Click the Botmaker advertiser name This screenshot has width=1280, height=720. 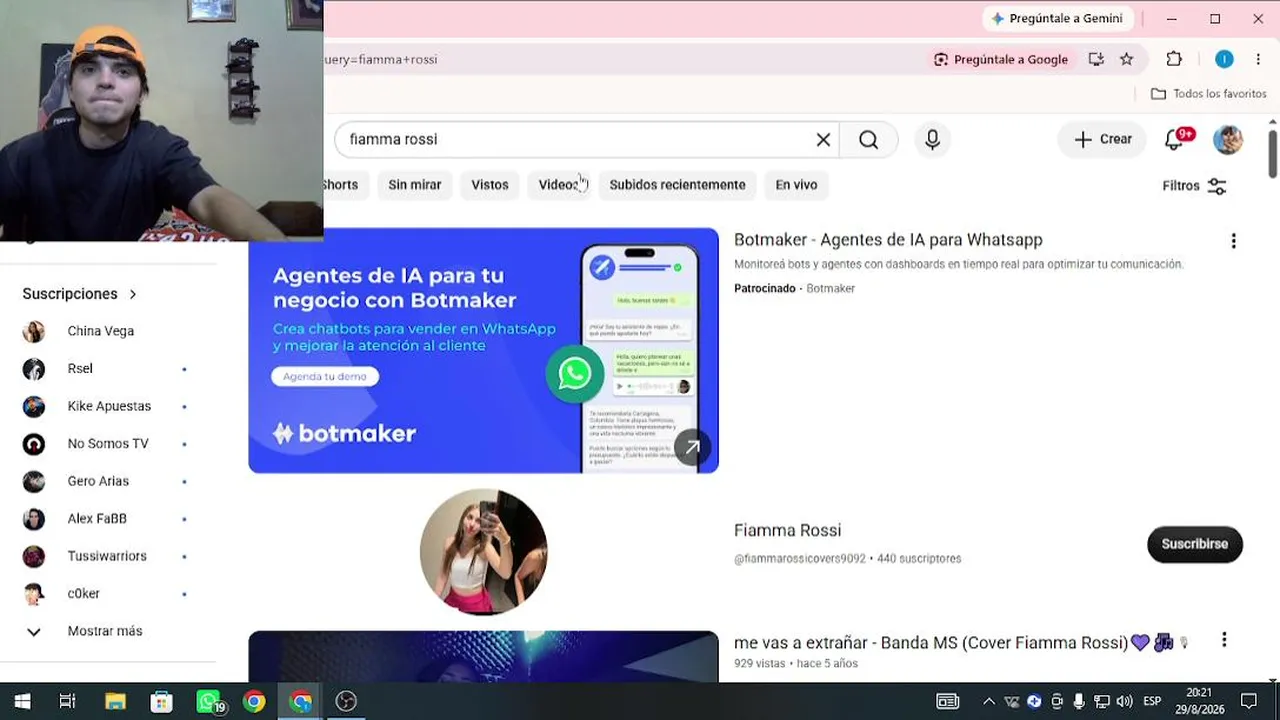point(831,289)
